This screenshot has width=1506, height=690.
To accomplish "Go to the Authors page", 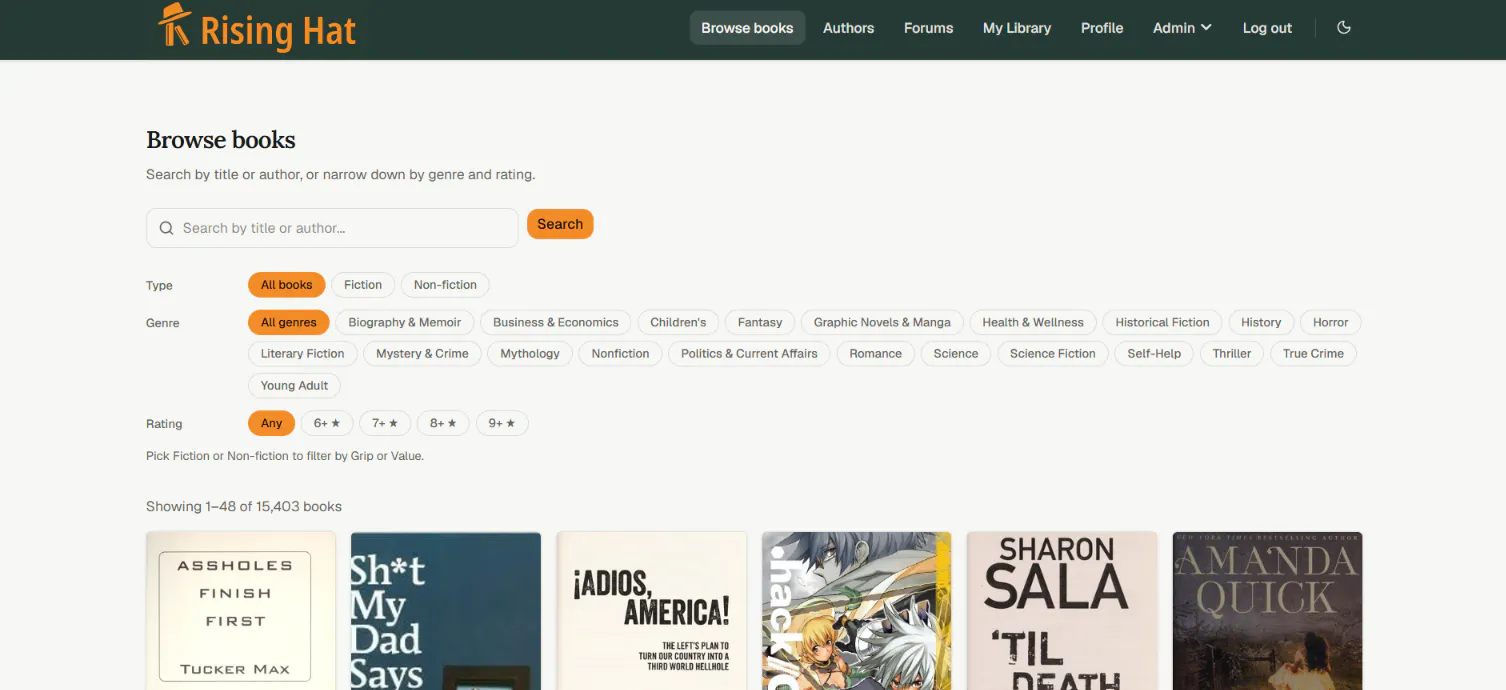I will pos(848,28).
